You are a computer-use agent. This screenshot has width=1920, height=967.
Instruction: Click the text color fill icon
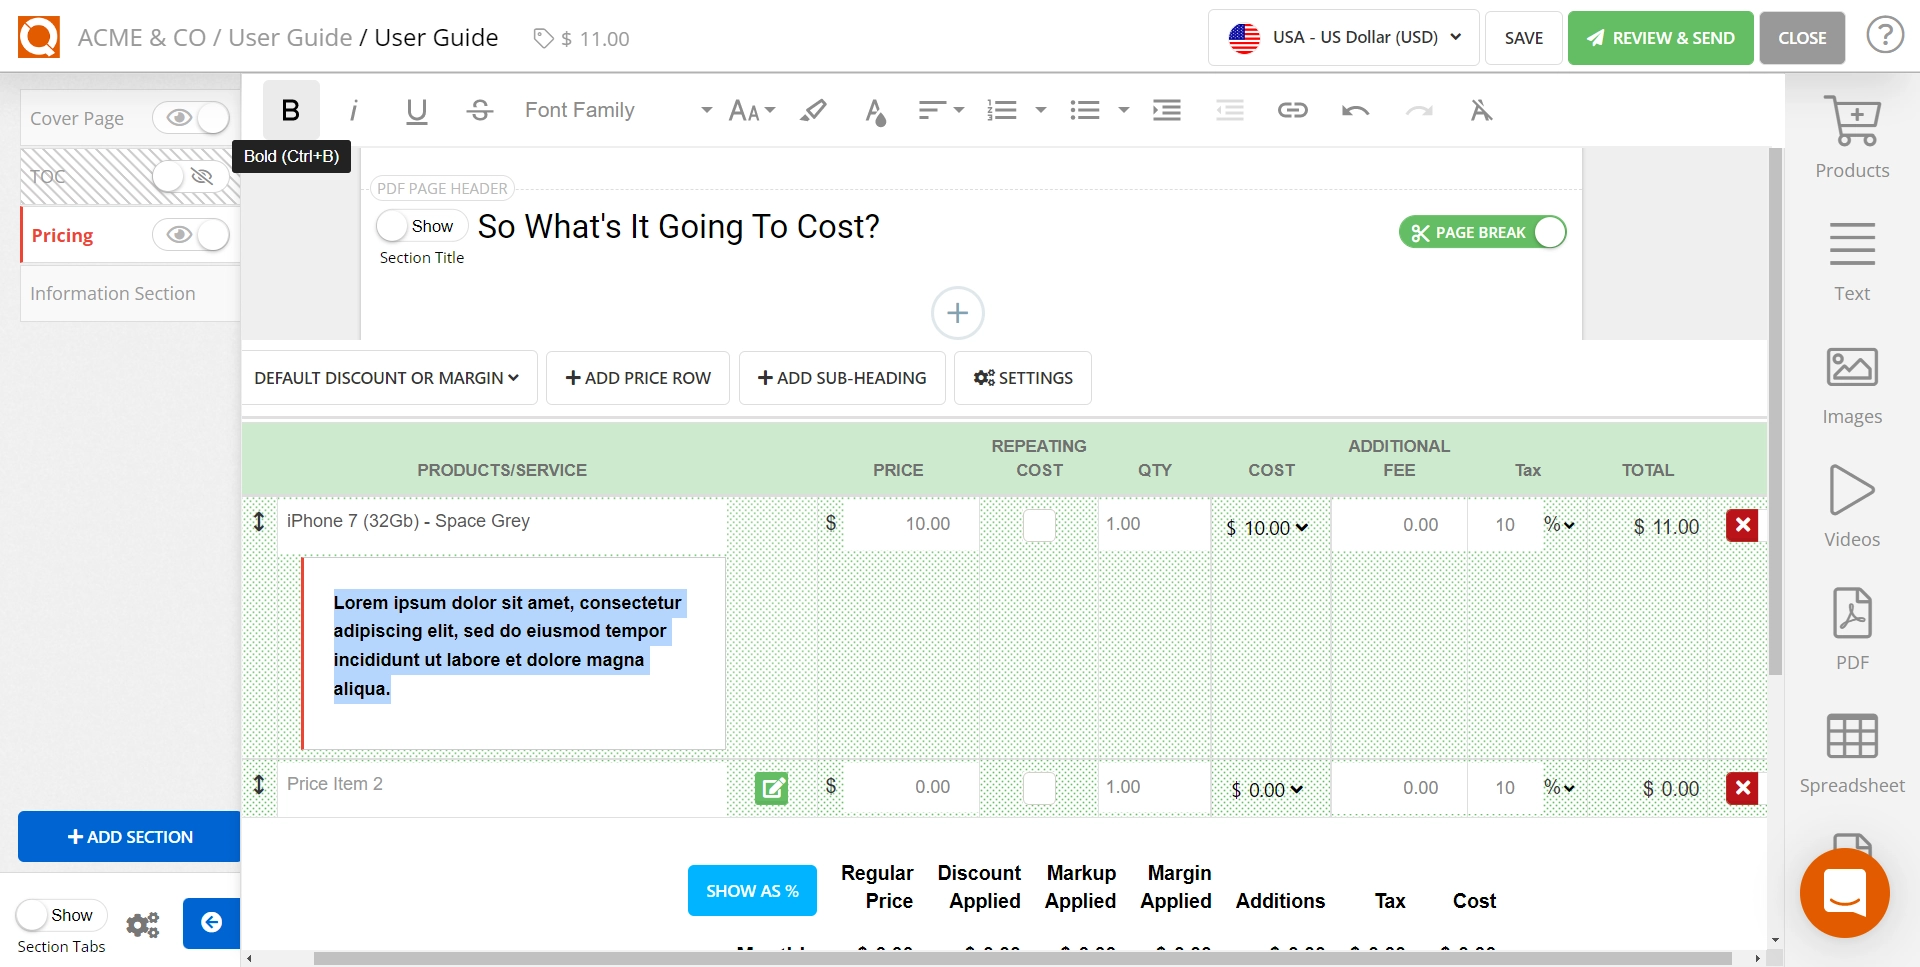875,110
